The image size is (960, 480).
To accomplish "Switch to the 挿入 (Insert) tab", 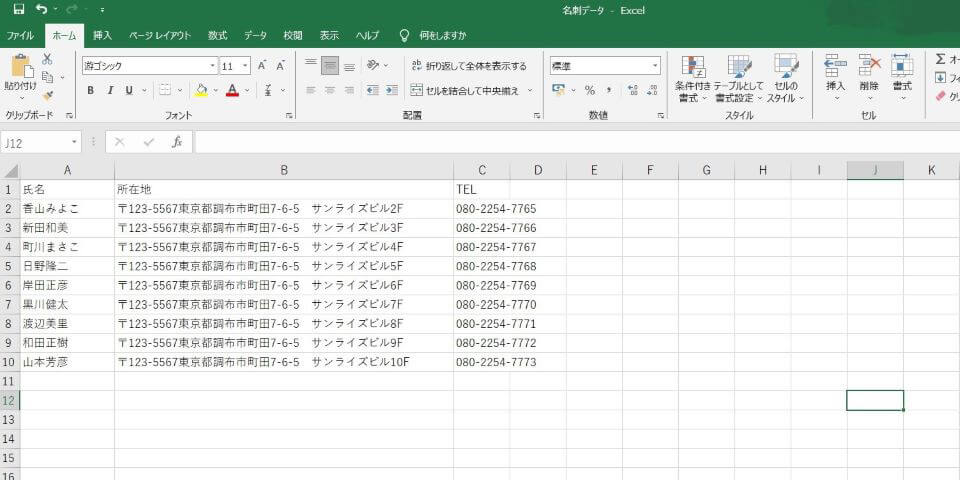I will tap(102, 35).
